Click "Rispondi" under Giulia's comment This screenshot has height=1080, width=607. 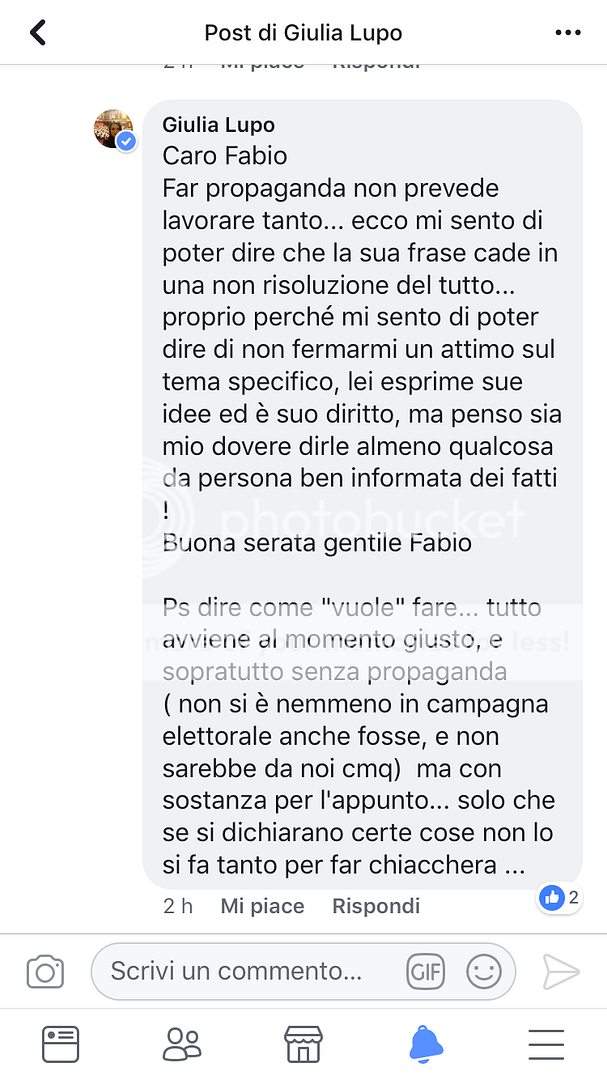(x=376, y=906)
